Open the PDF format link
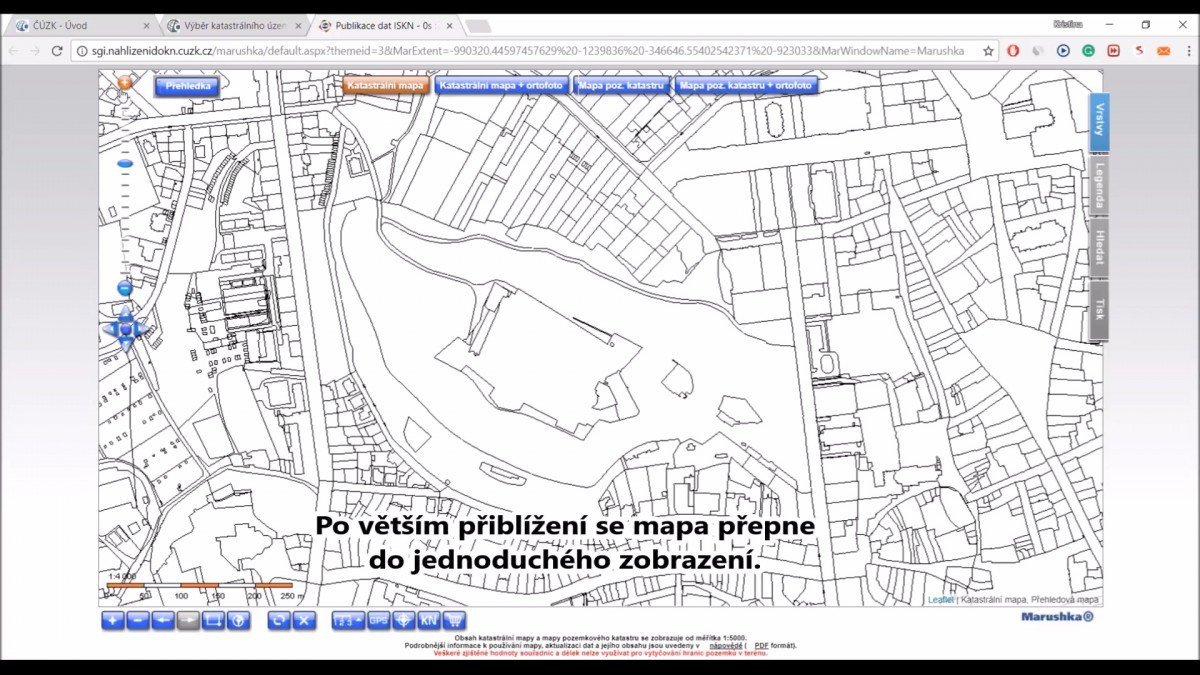 point(762,646)
